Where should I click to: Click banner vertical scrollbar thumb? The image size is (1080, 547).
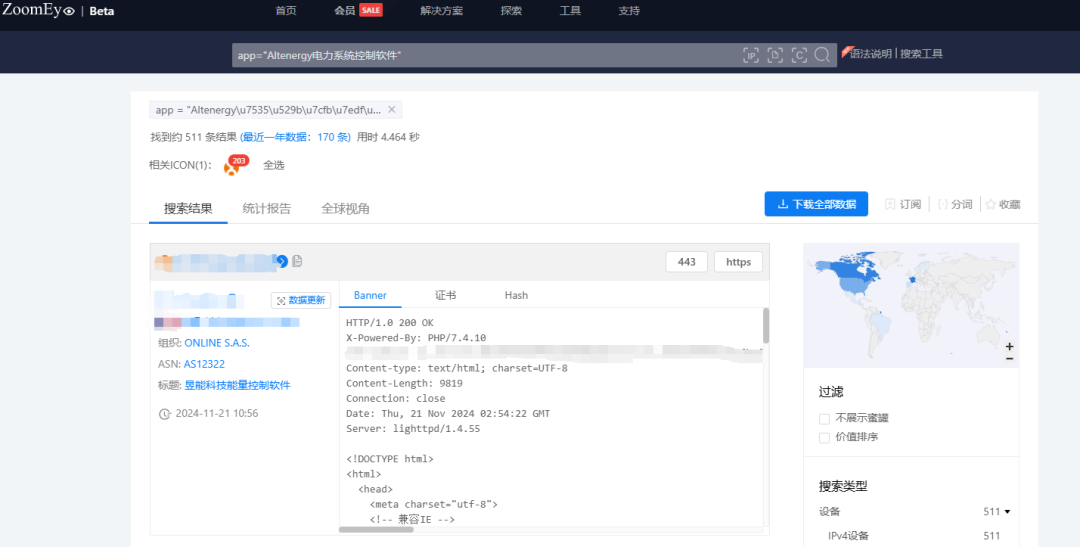tap(766, 325)
